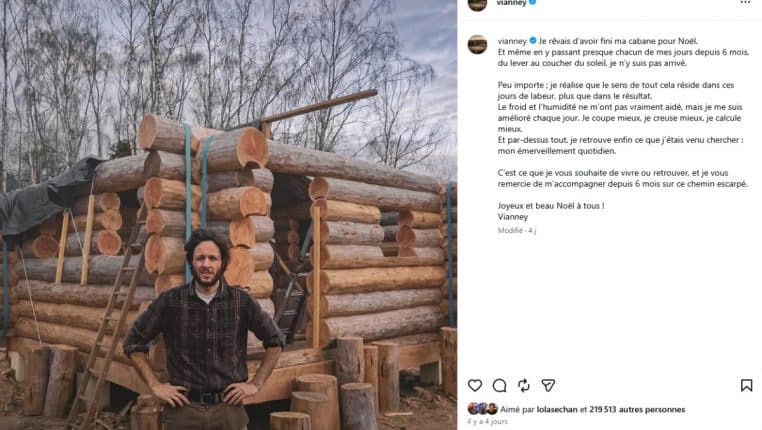This screenshot has height=430, width=762.
Task: Open the vianney profile link in the header
Action: click(x=511, y=4)
